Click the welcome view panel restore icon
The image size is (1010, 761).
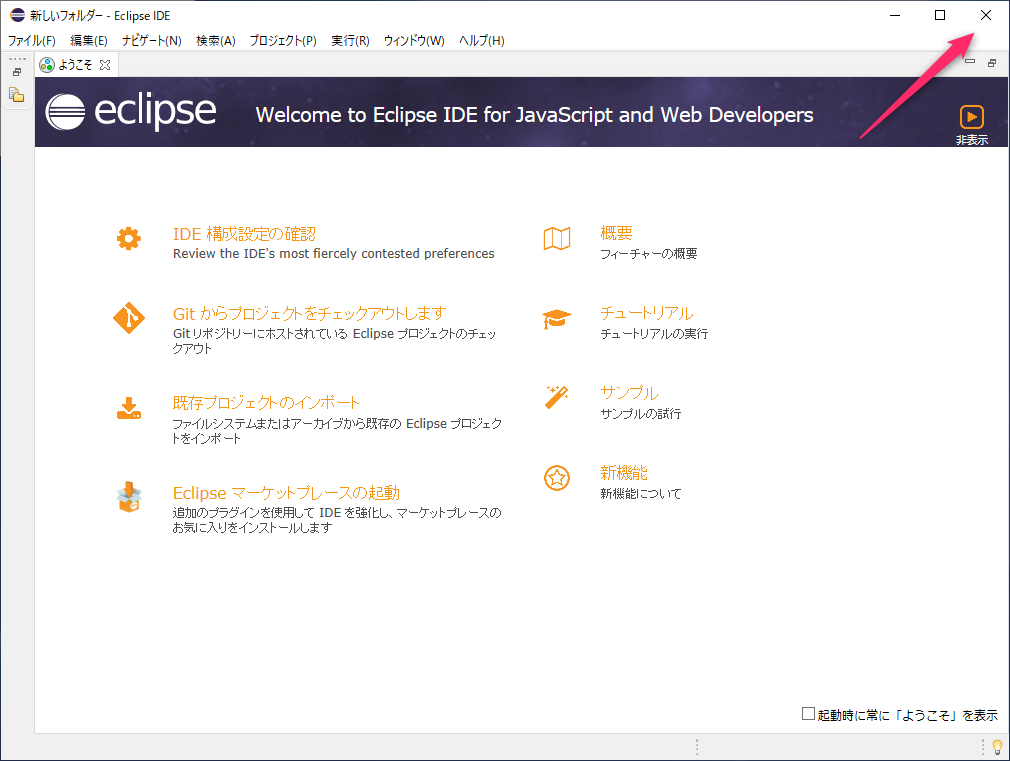[992, 63]
